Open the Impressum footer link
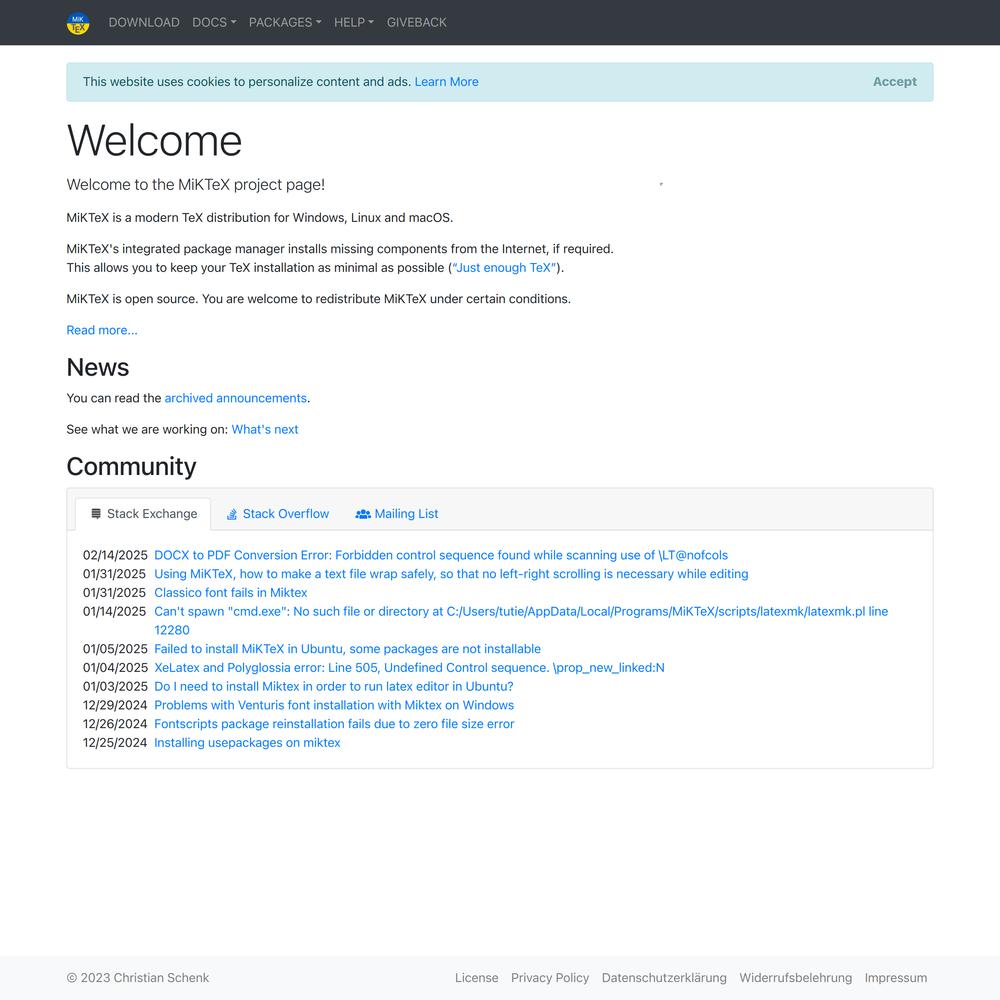 (895, 978)
